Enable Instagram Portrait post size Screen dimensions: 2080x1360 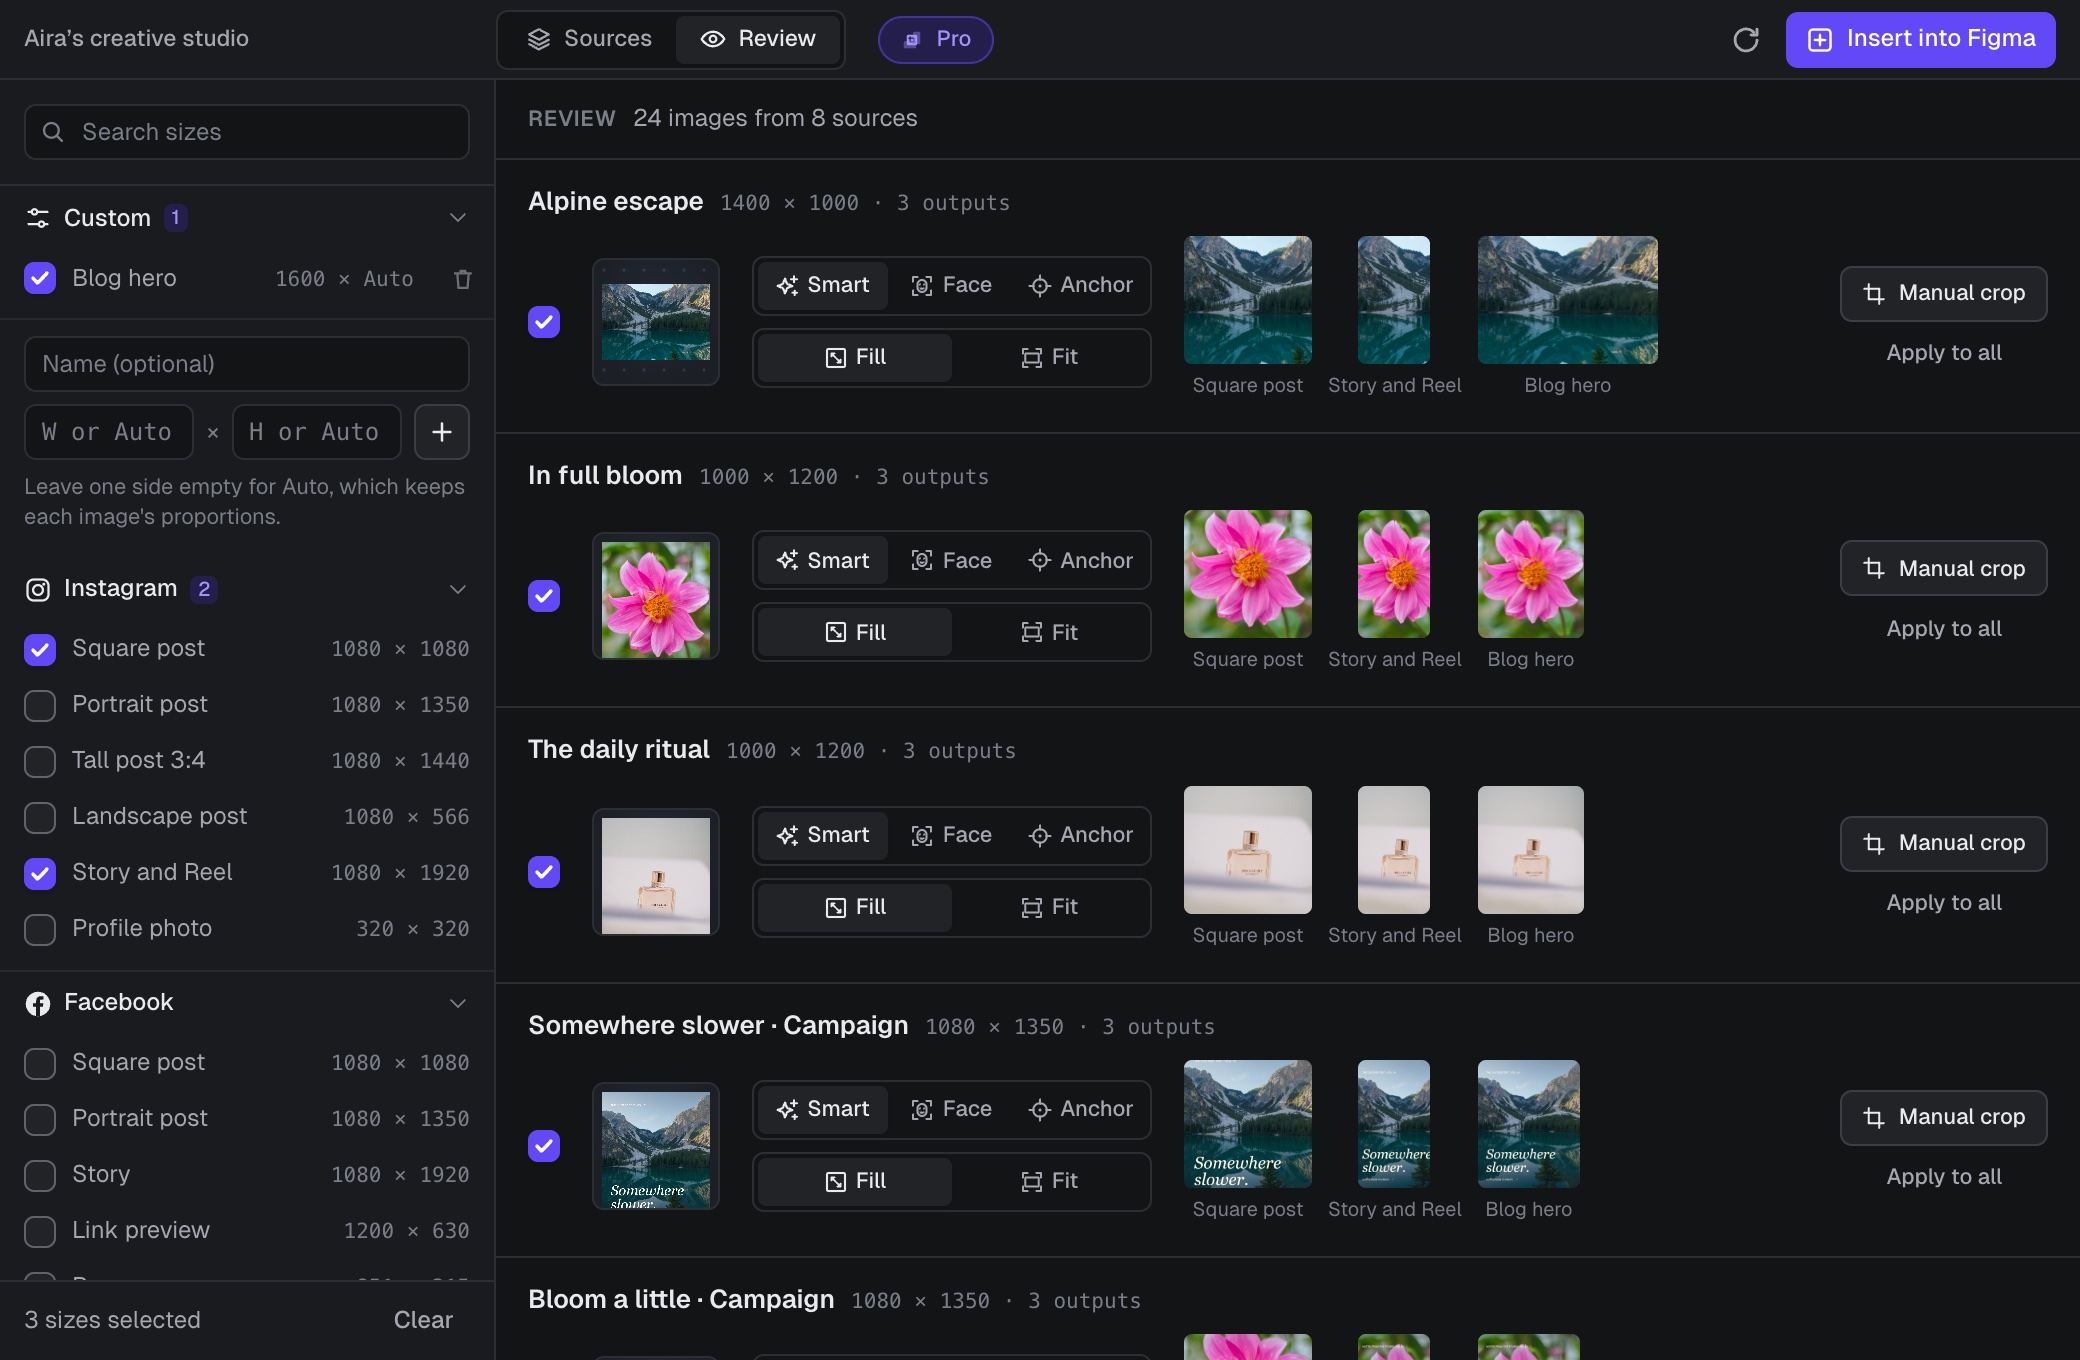[x=40, y=705]
